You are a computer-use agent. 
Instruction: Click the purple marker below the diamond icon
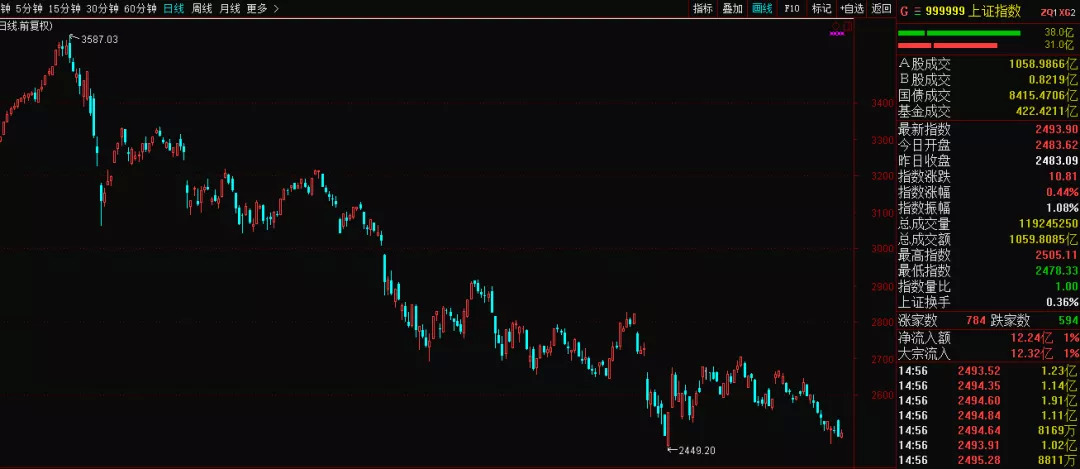point(837,33)
